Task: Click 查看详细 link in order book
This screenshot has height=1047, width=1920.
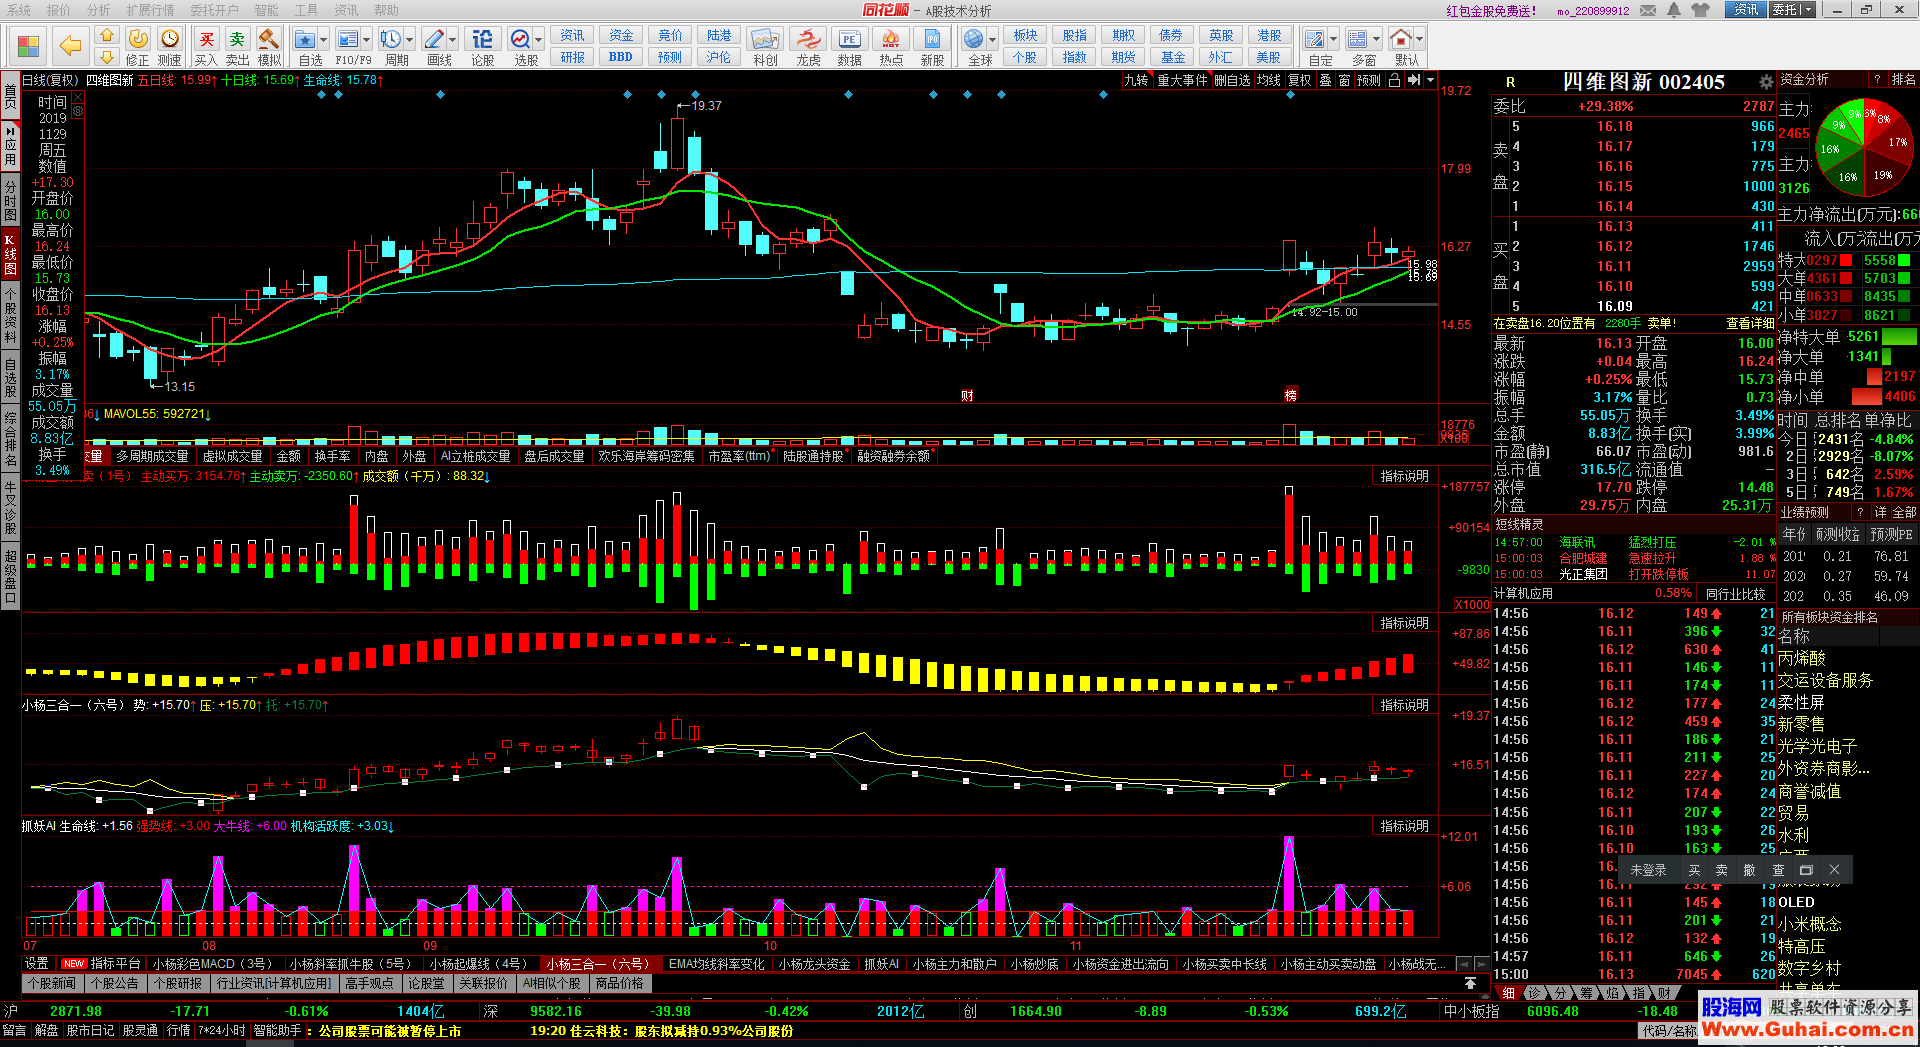Action: coord(1750,323)
